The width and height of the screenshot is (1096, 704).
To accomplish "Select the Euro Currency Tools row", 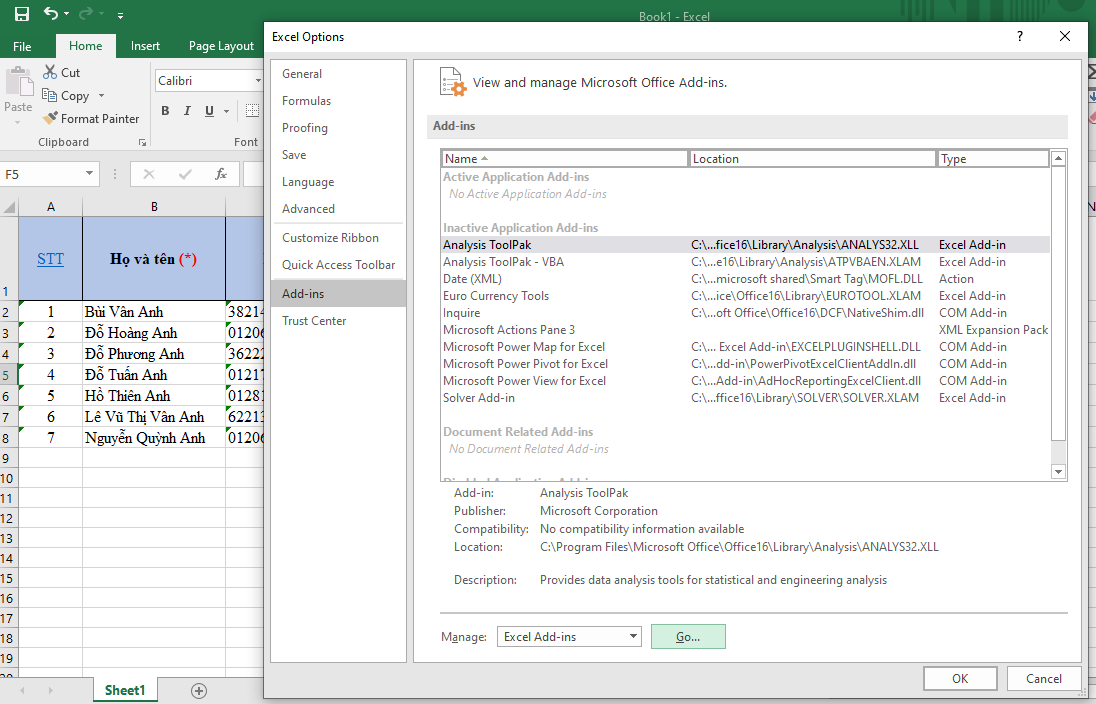I will (746, 296).
